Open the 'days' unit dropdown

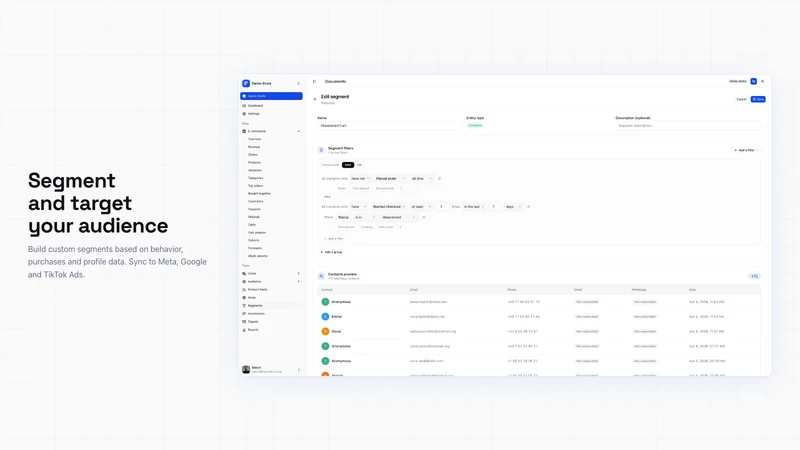(513, 207)
